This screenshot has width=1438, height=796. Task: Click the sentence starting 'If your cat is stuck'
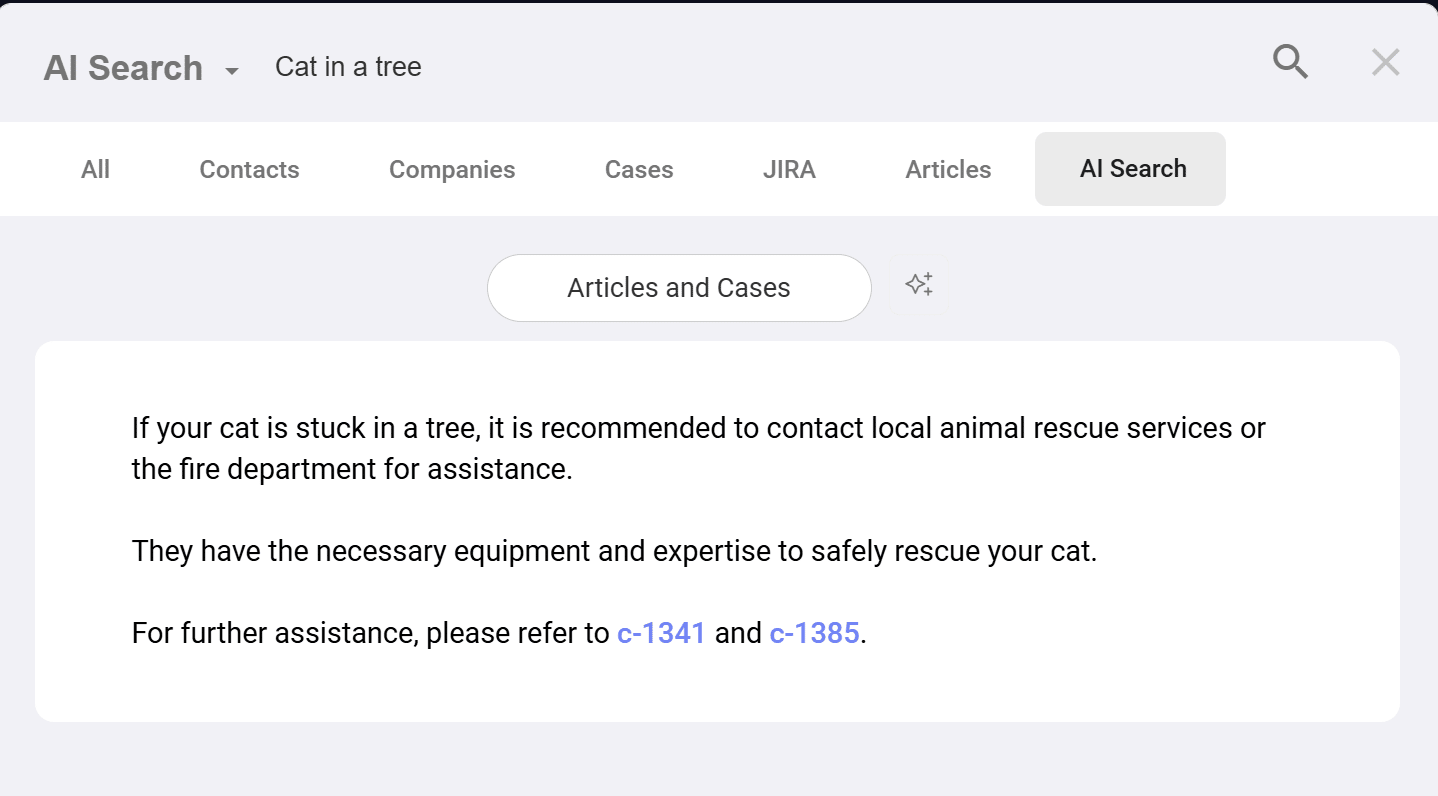point(698,428)
